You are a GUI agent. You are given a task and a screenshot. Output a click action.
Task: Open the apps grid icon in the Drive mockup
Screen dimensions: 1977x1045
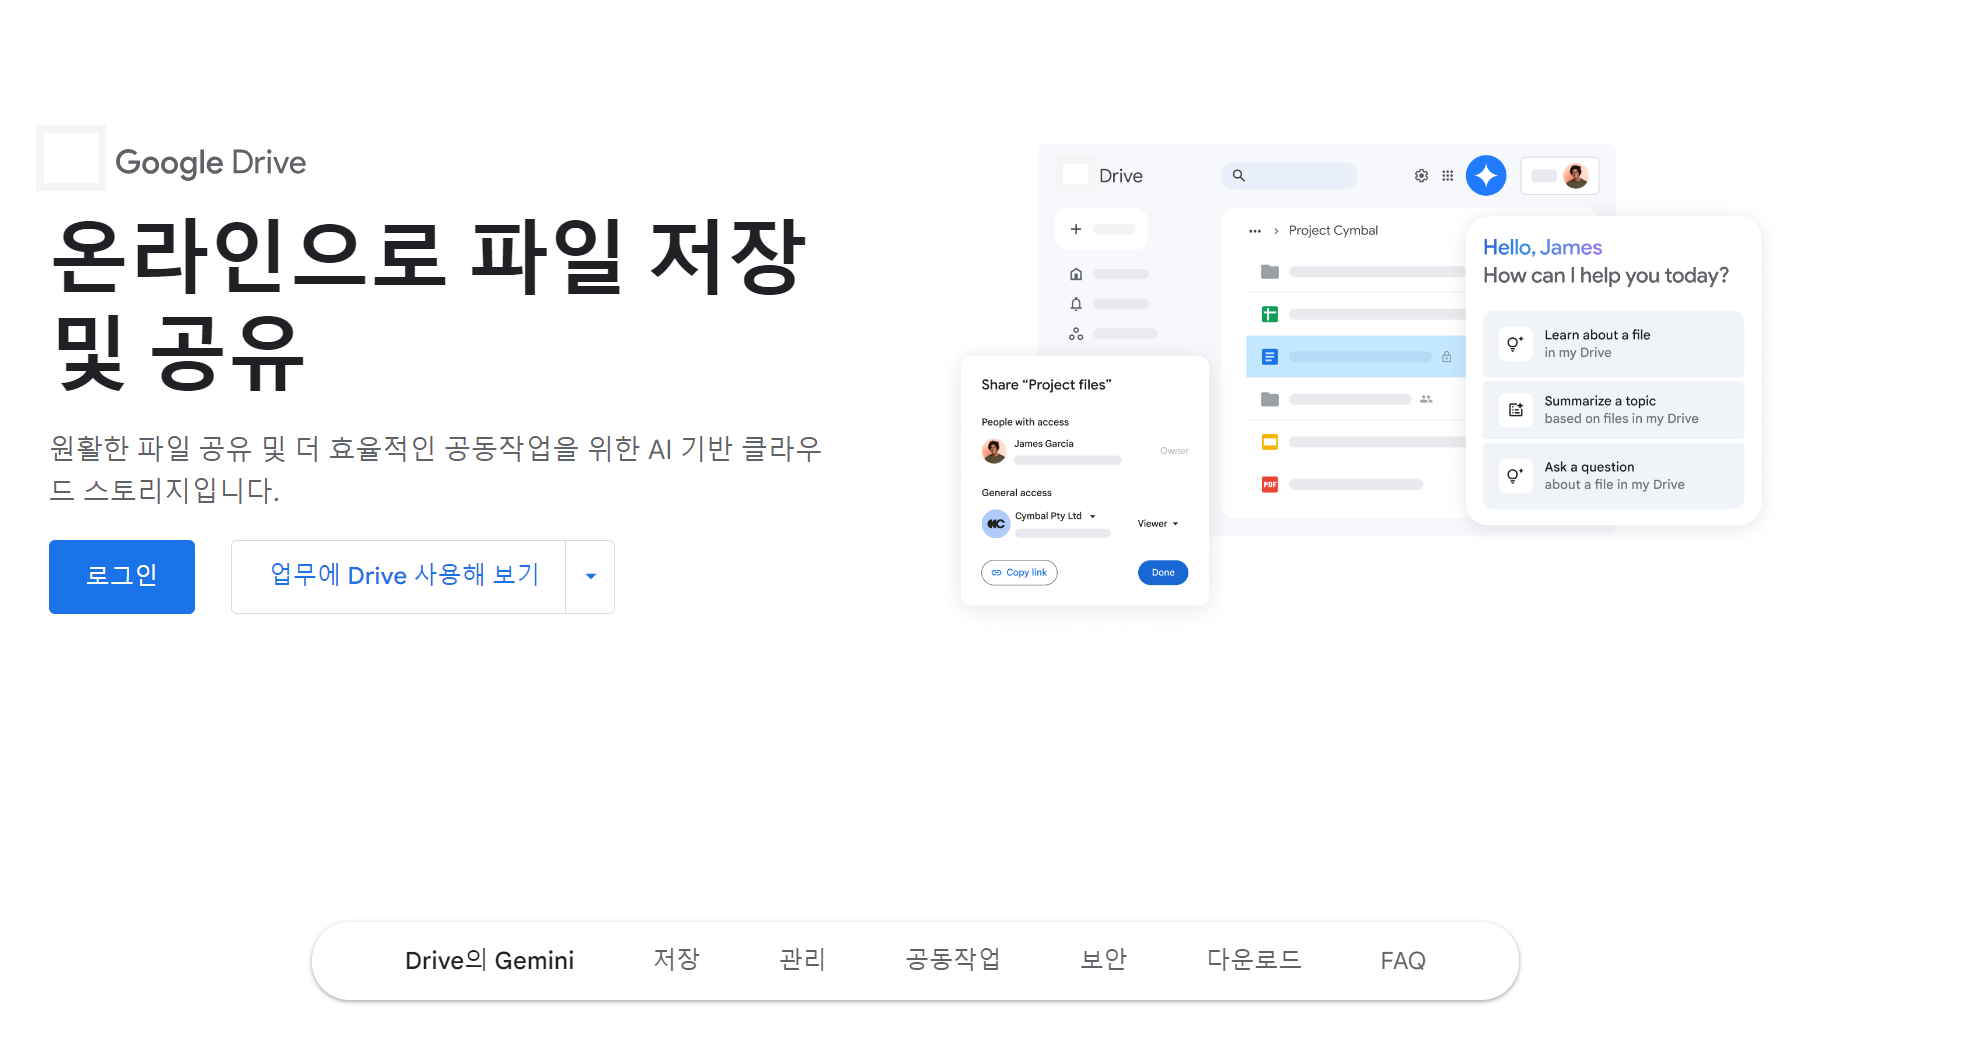pyautogui.click(x=1447, y=176)
